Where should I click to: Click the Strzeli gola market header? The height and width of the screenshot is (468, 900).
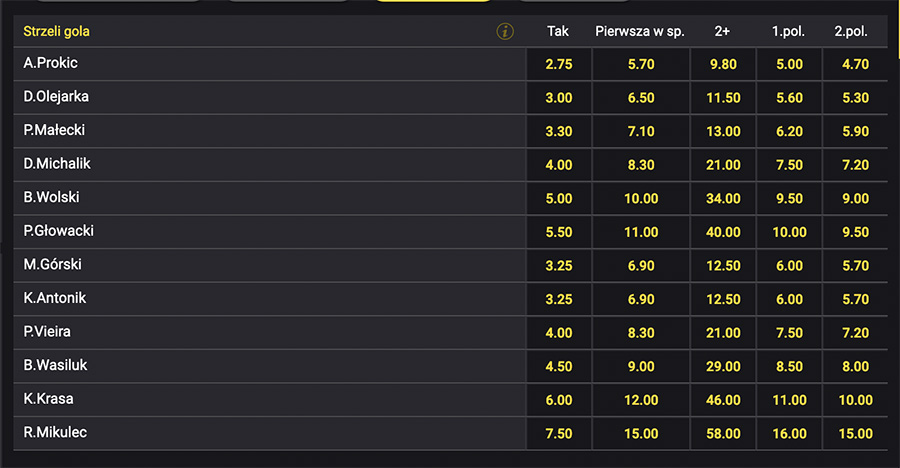[x=57, y=31]
